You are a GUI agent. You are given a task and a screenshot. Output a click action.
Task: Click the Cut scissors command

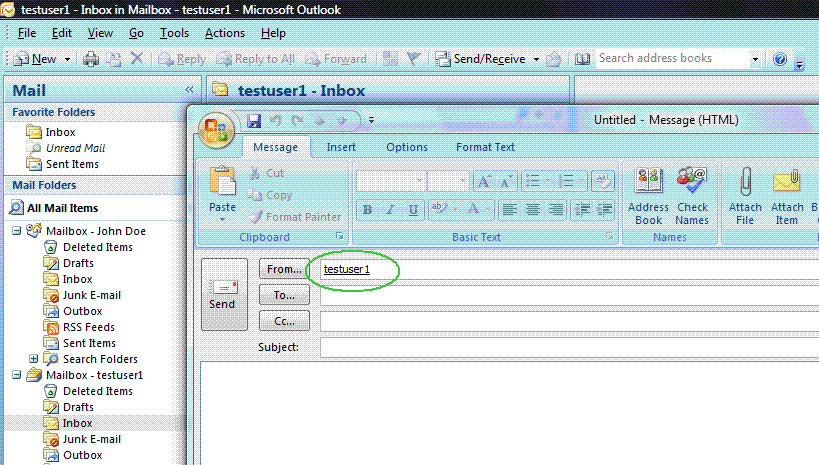pos(266,173)
